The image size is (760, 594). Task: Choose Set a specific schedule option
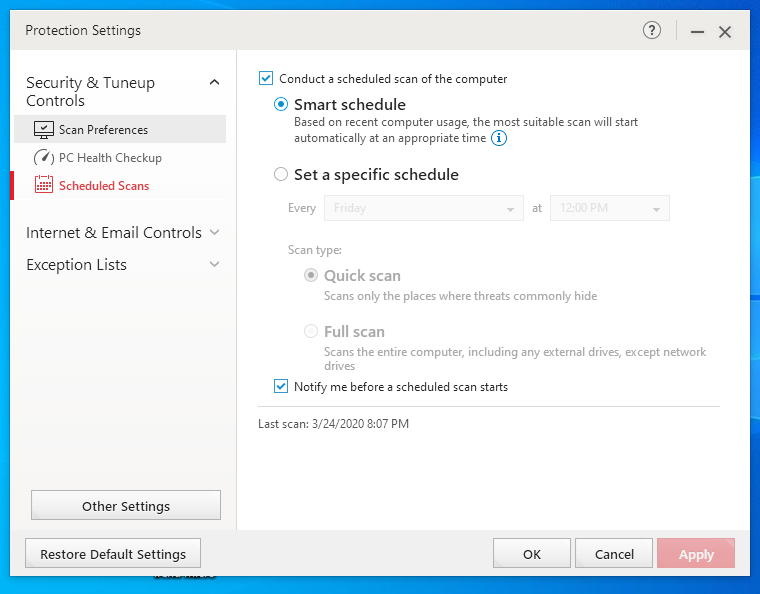(x=281, y=174)
